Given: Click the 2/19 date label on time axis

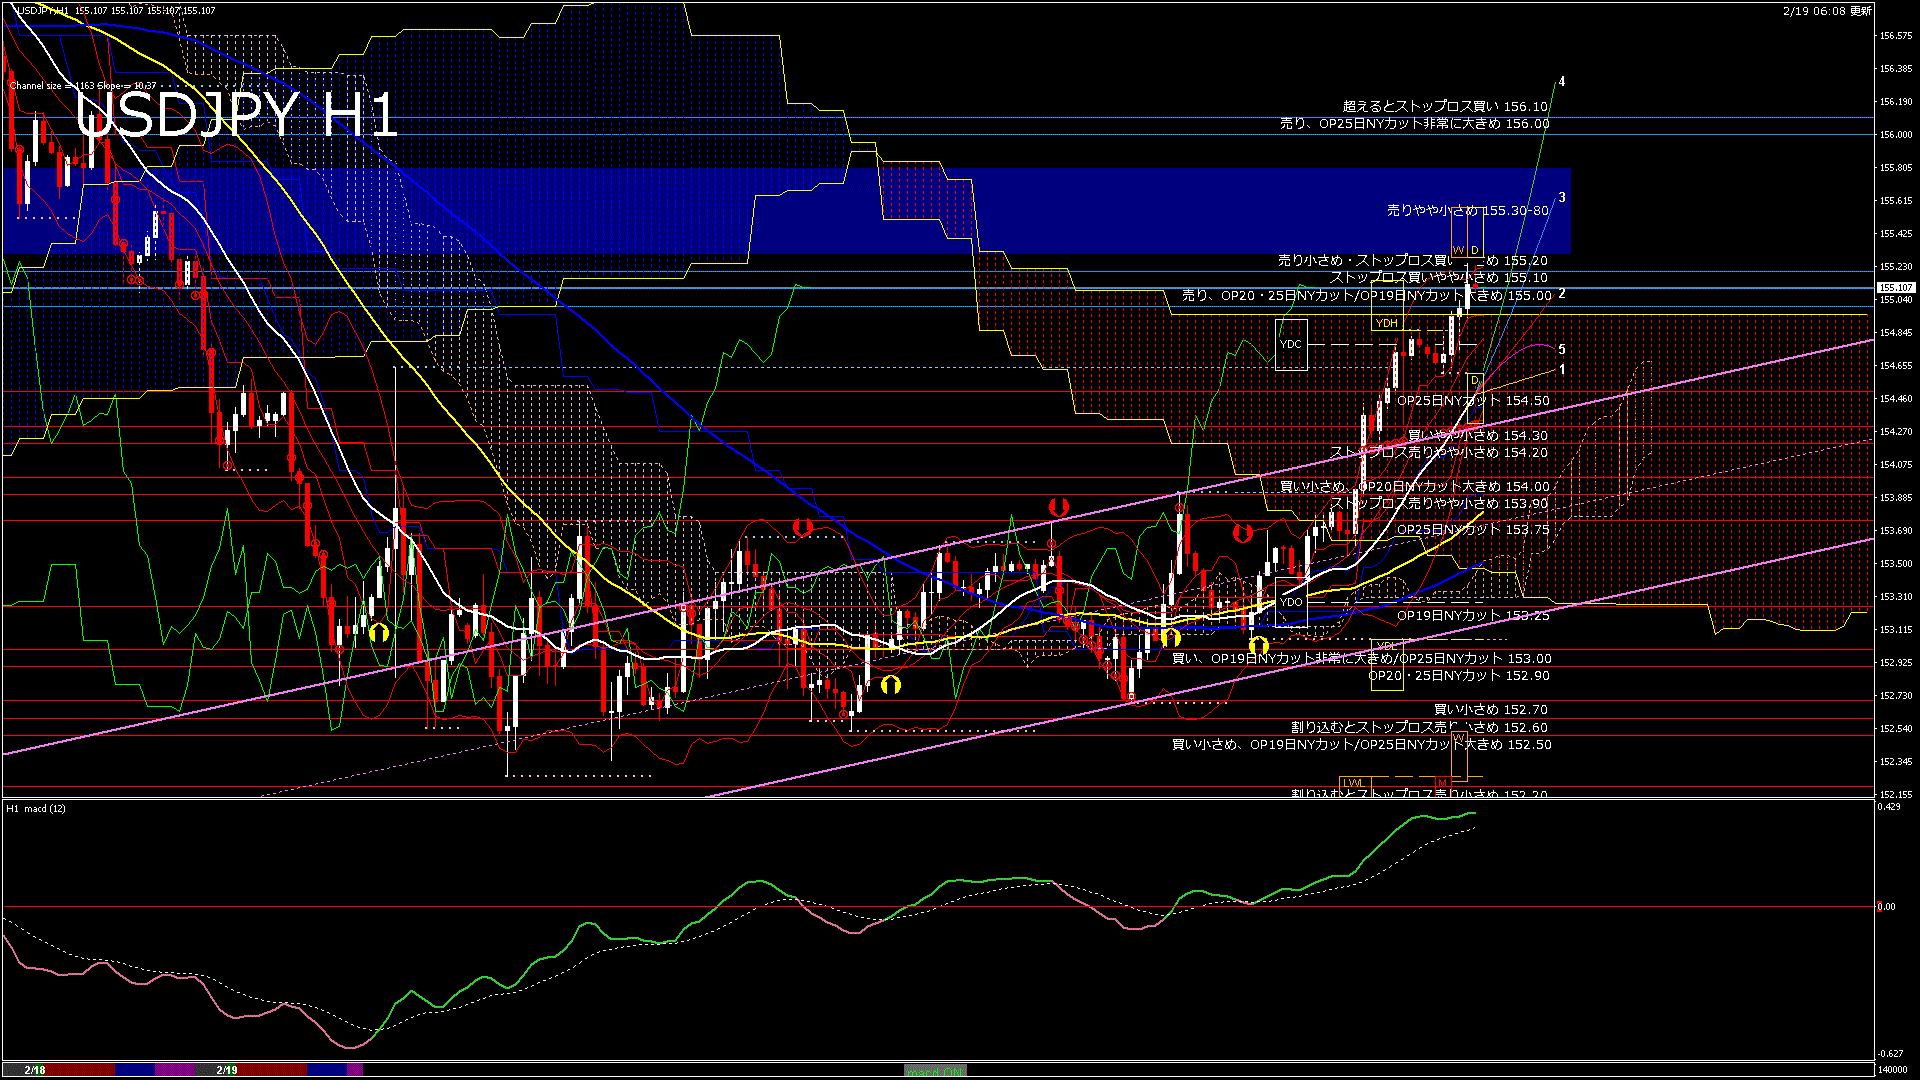Looking at the screenshot, I should tap(227, 1070).
